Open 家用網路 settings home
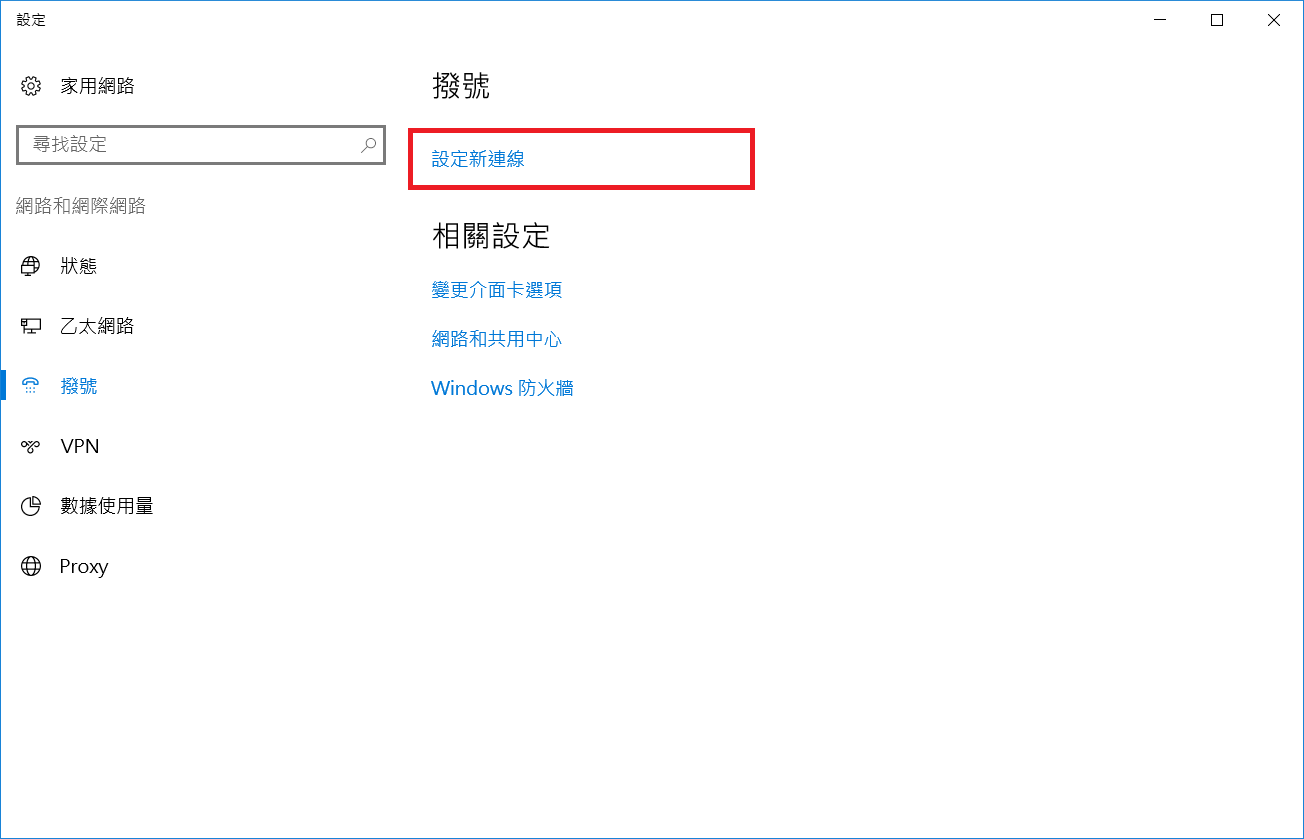The width and height of the screenshot is (1304, 839). click(97, 86)
